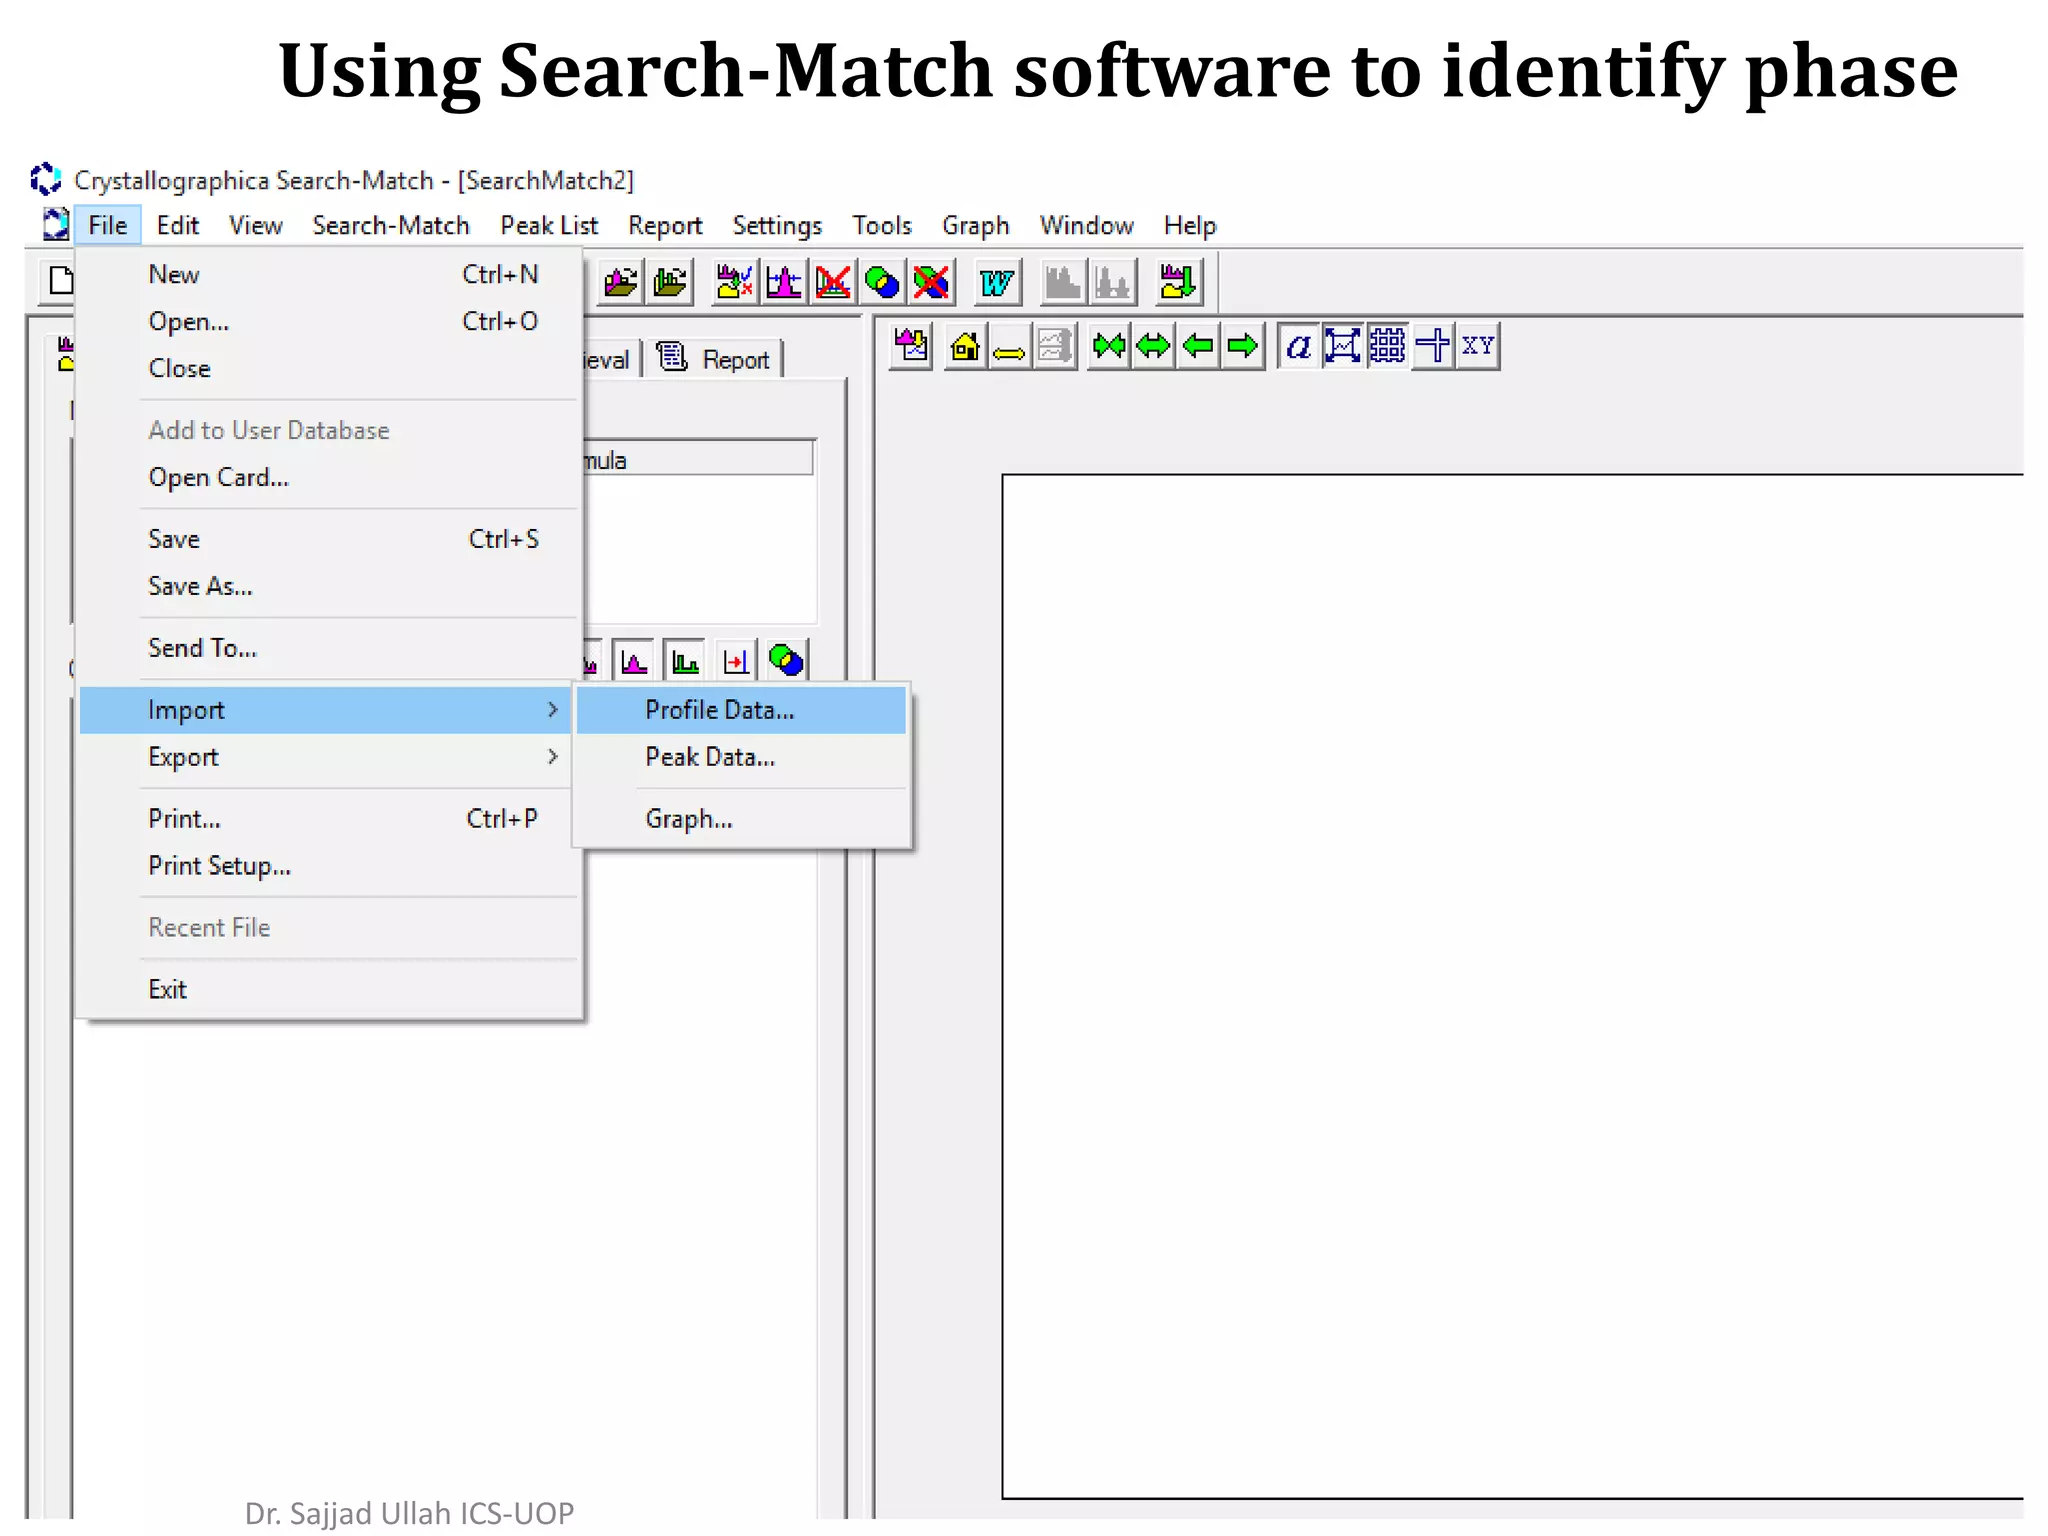
Task: Click the green-blue overlapping circles toolbar icon
Action: 882,283
